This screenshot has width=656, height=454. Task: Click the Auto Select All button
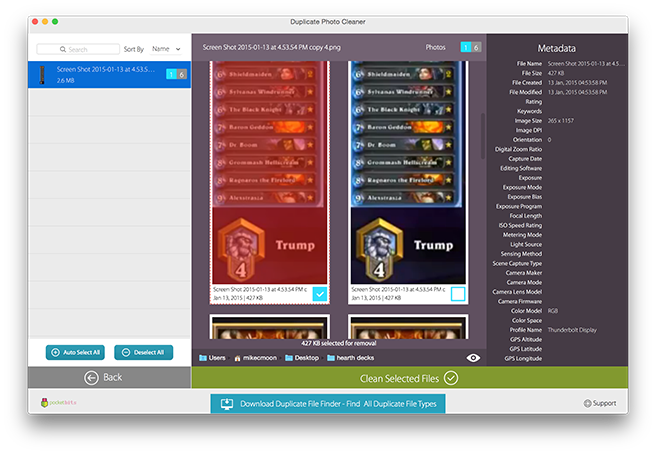75,352
